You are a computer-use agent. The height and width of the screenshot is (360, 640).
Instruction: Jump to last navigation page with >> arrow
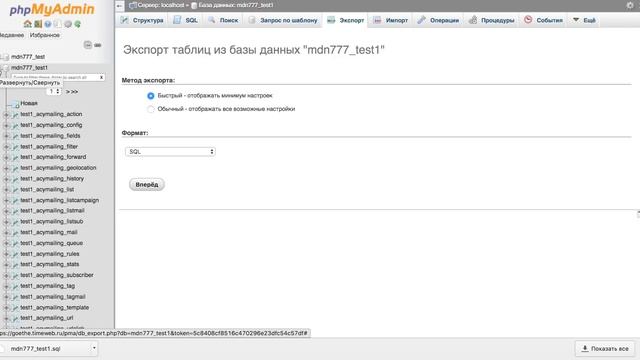click(x=75, y=92)
